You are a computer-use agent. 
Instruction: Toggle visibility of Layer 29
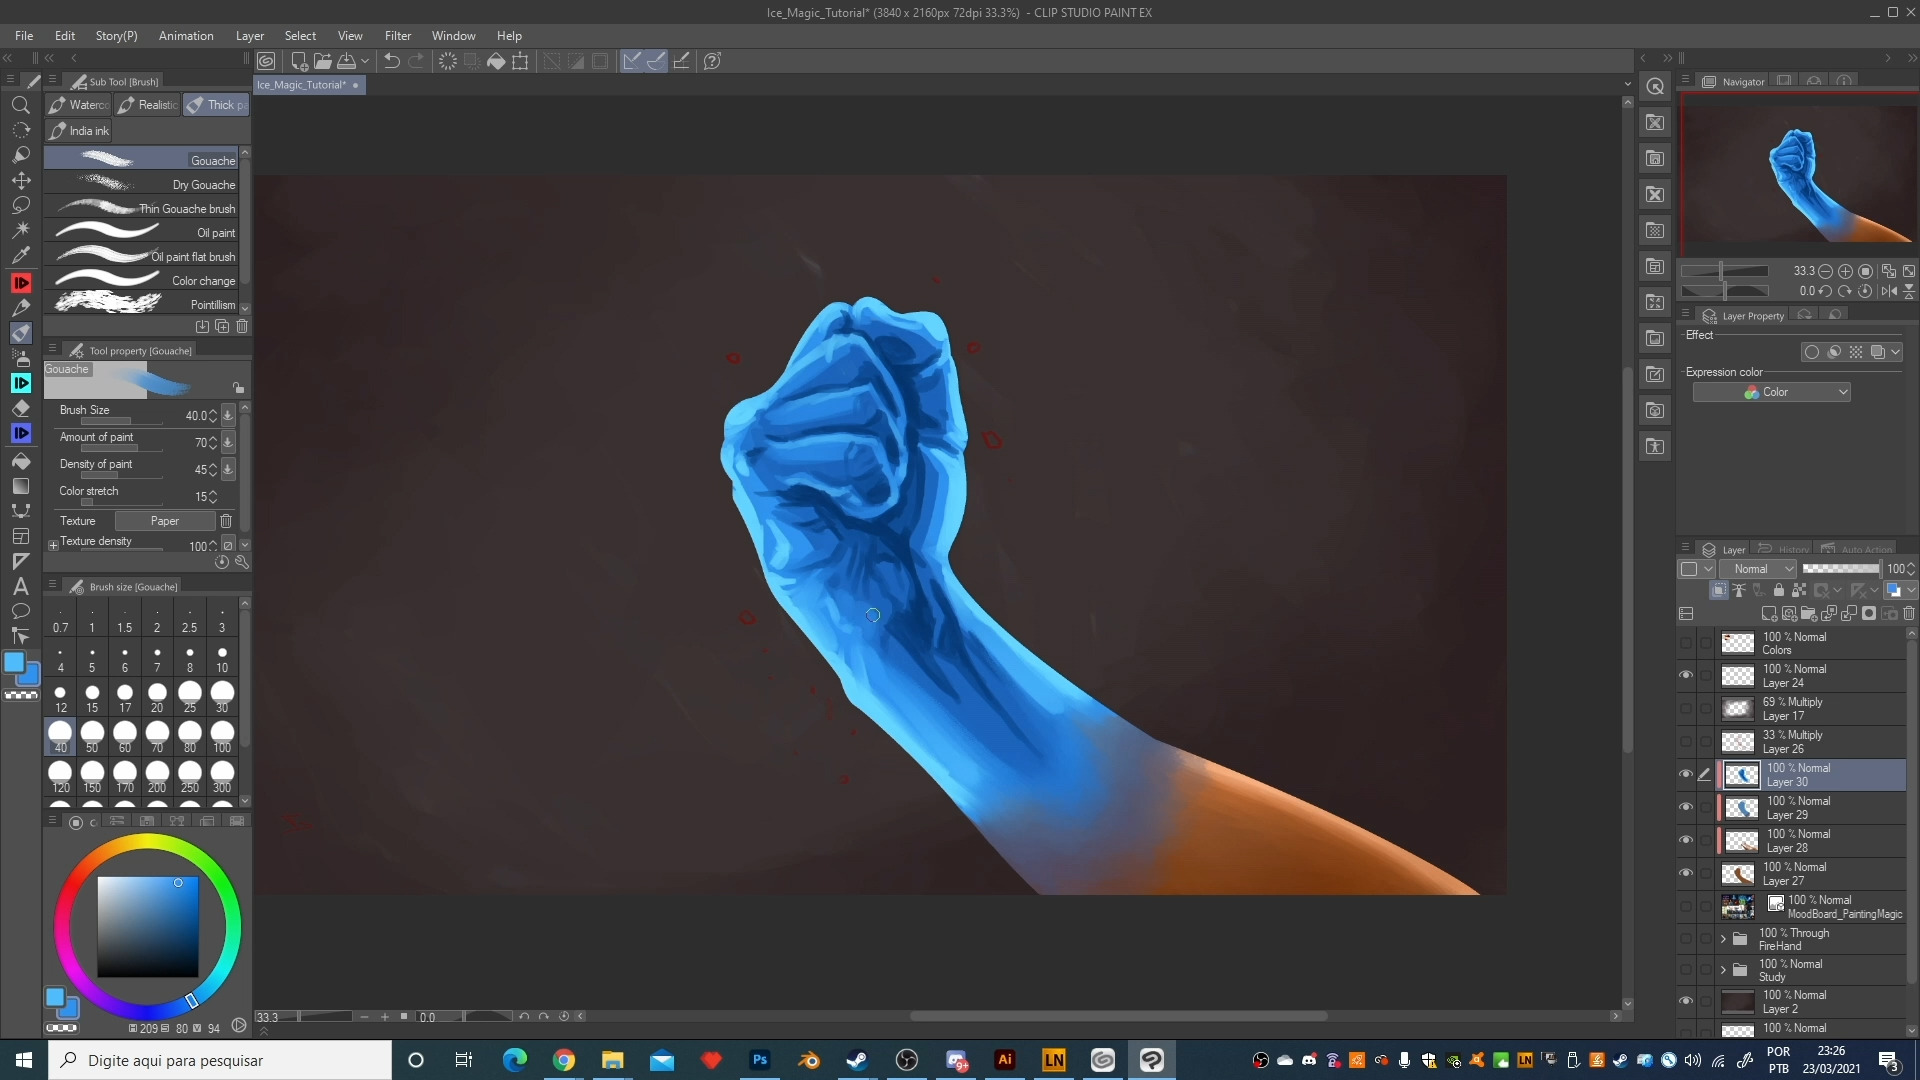[1686, 808]
